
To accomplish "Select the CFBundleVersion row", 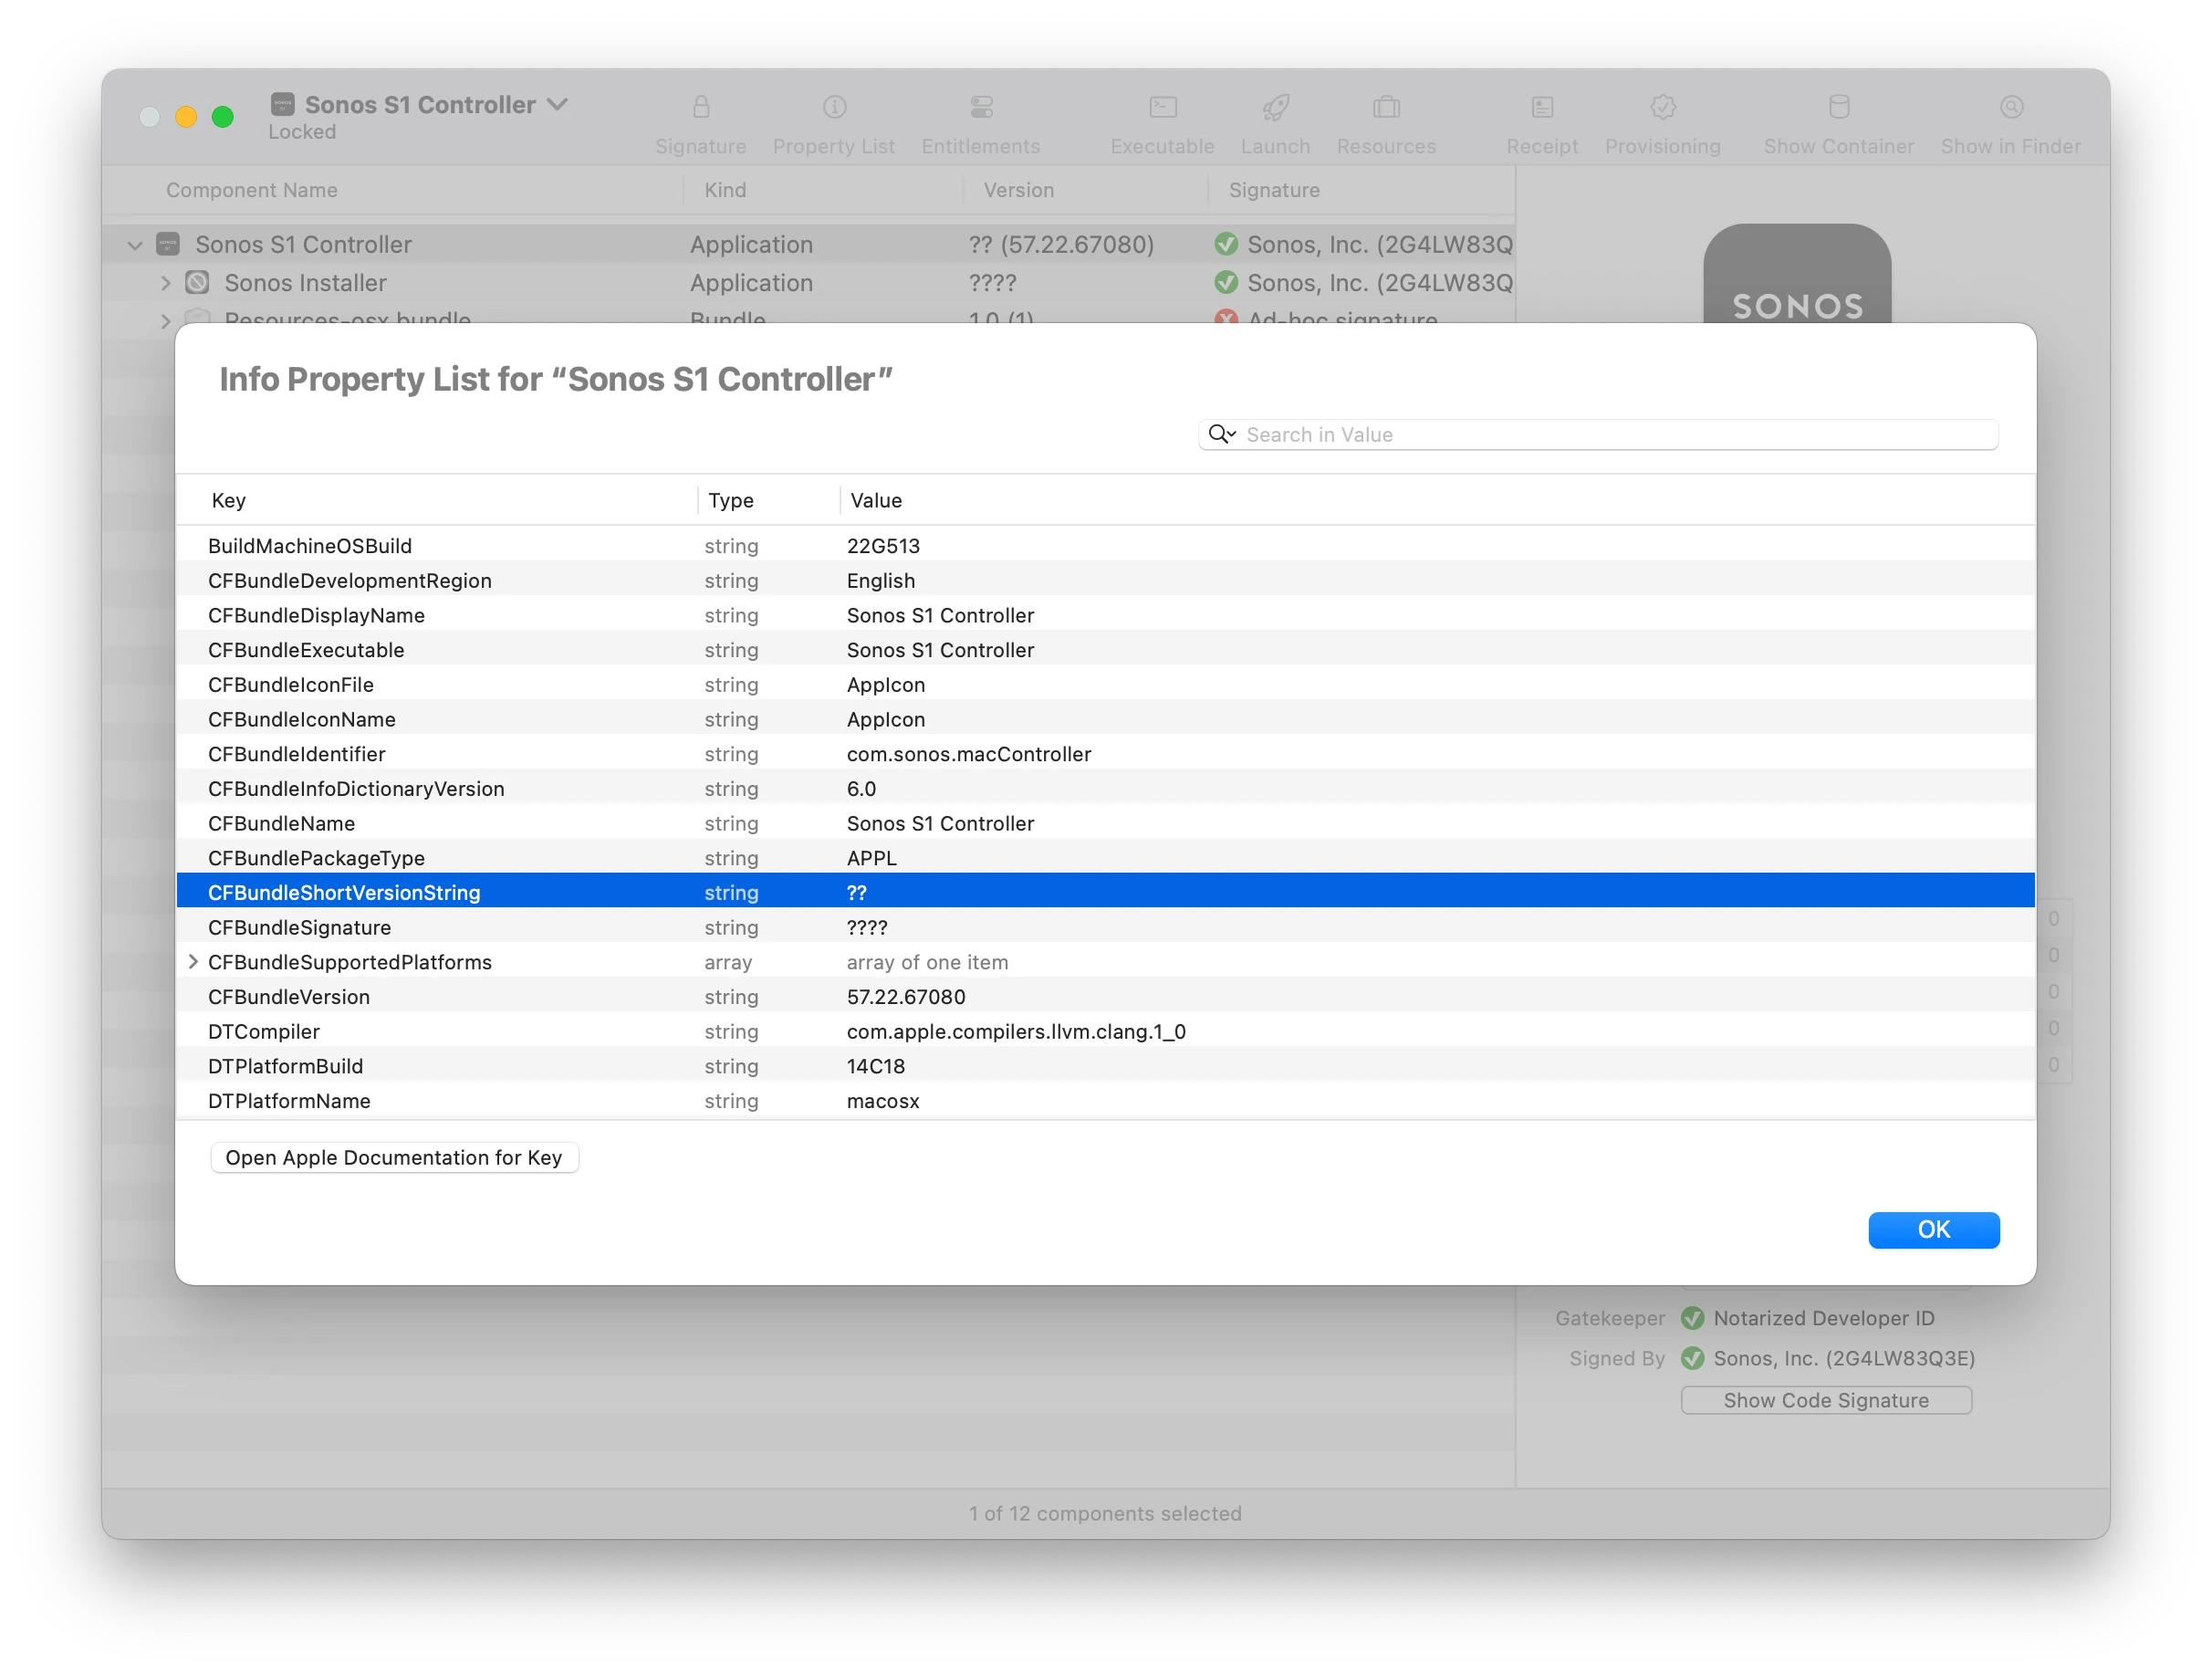I will [1105, 997].
